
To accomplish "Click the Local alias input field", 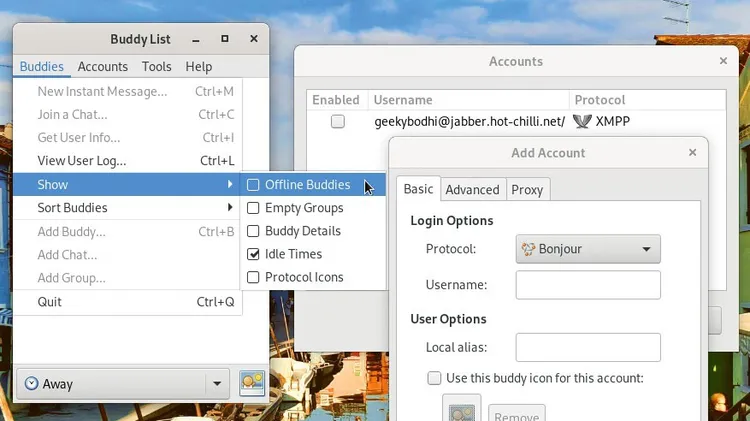I will coord(588,347).
